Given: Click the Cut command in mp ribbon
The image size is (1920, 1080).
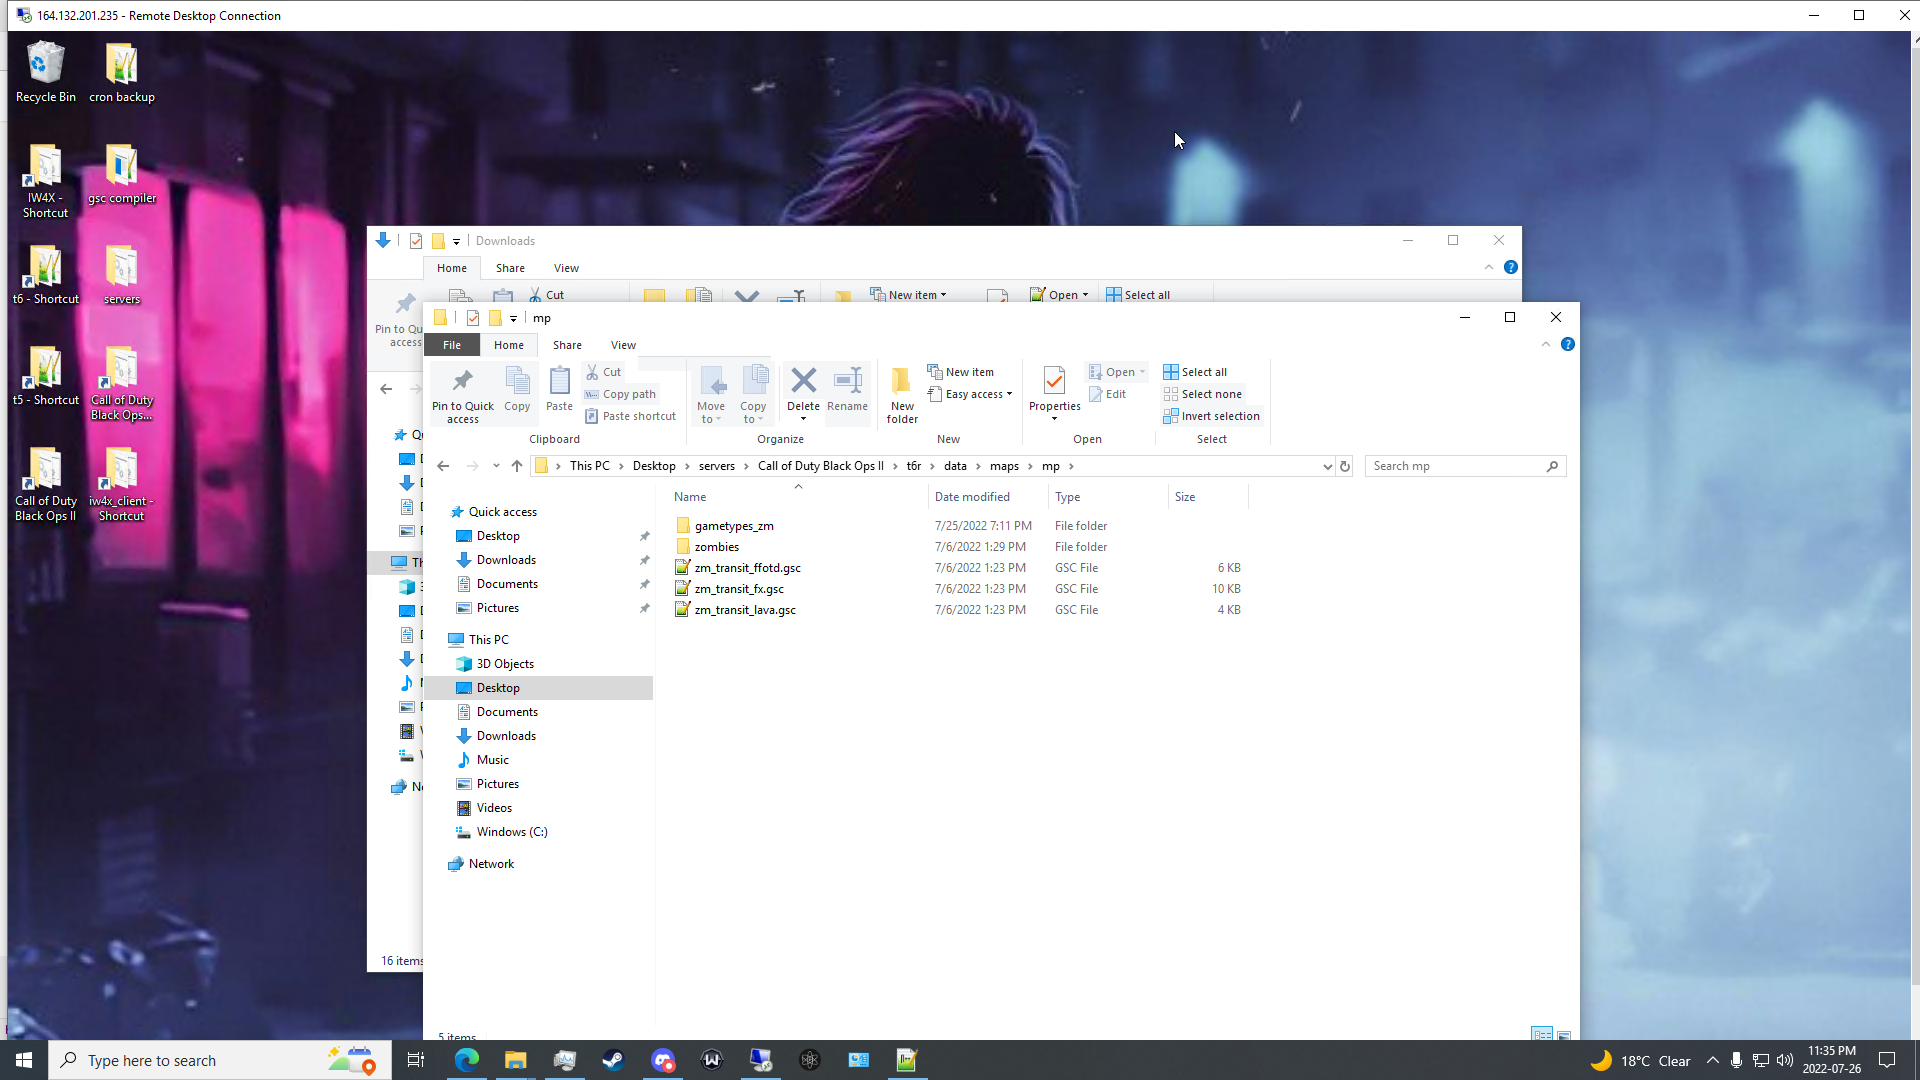Looking at the screenshot, I should 604,372.
